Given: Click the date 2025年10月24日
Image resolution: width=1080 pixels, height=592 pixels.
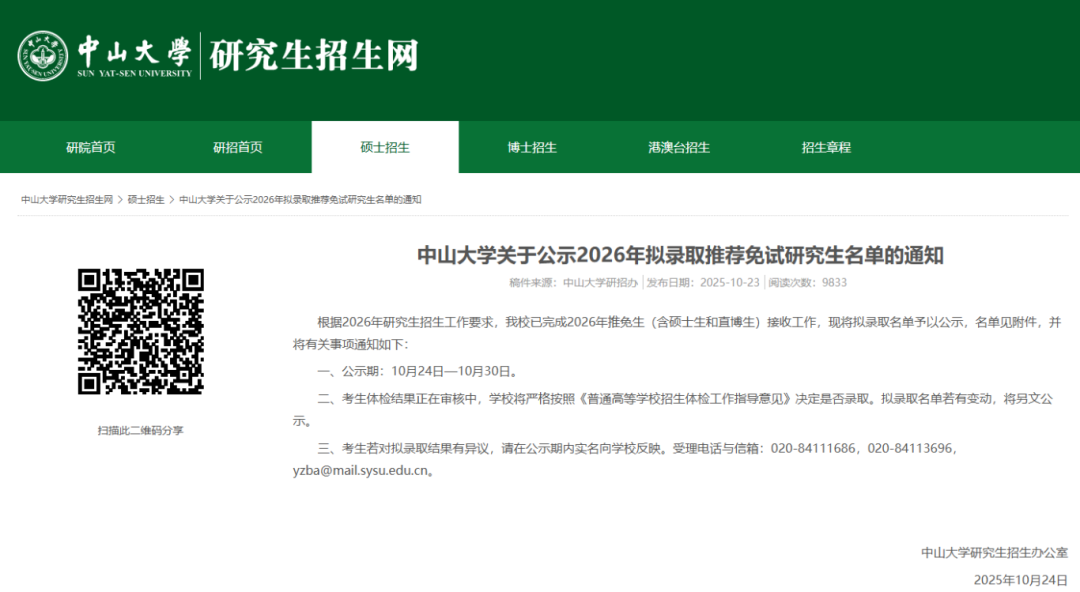Looking at the screenshot, I should click(x=1021, y=580).
